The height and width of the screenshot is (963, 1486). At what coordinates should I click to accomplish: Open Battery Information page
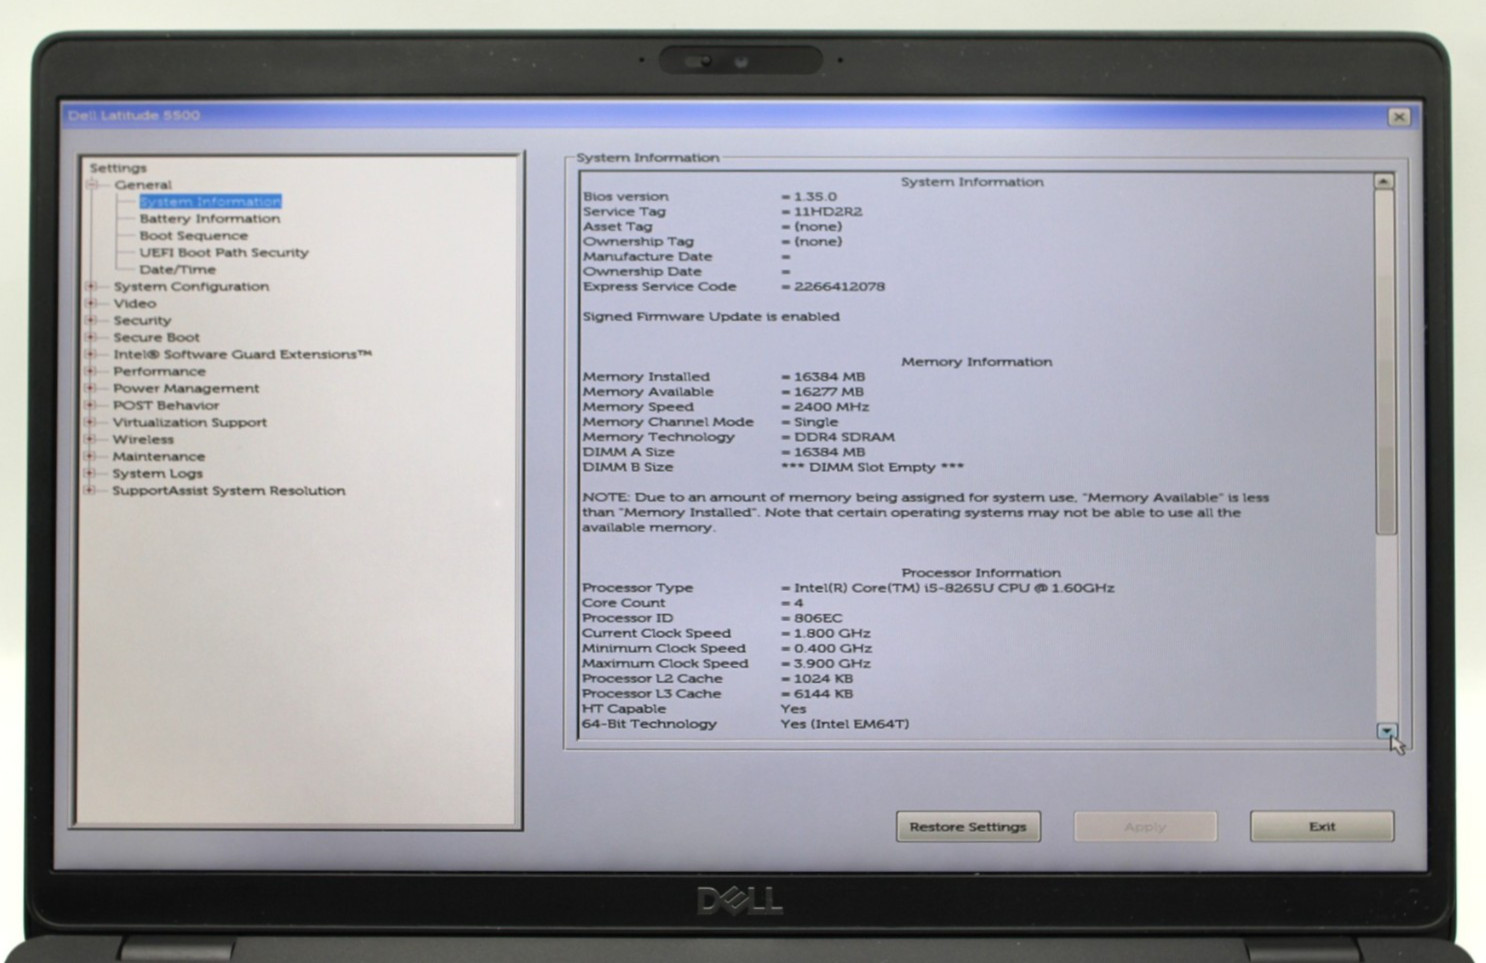click(210, 219)
